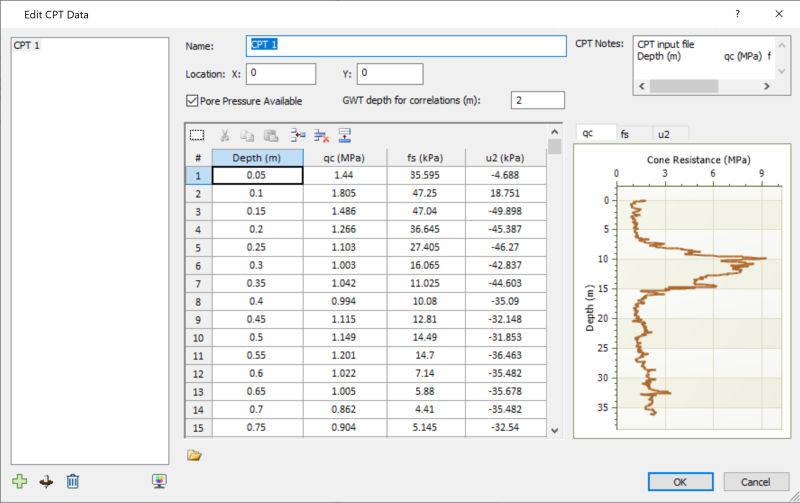Viewport: 800px width, 503px height.
Task: Click the copy icon in table toolbar
Action: (x=247, y=135)
